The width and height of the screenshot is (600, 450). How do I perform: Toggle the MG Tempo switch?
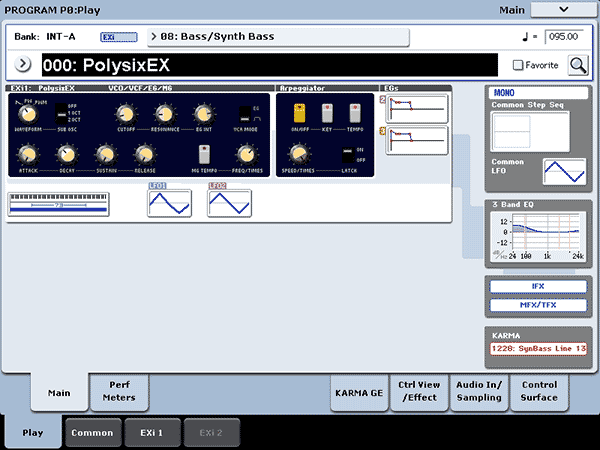pyautogui.click(x=204, y=153)
